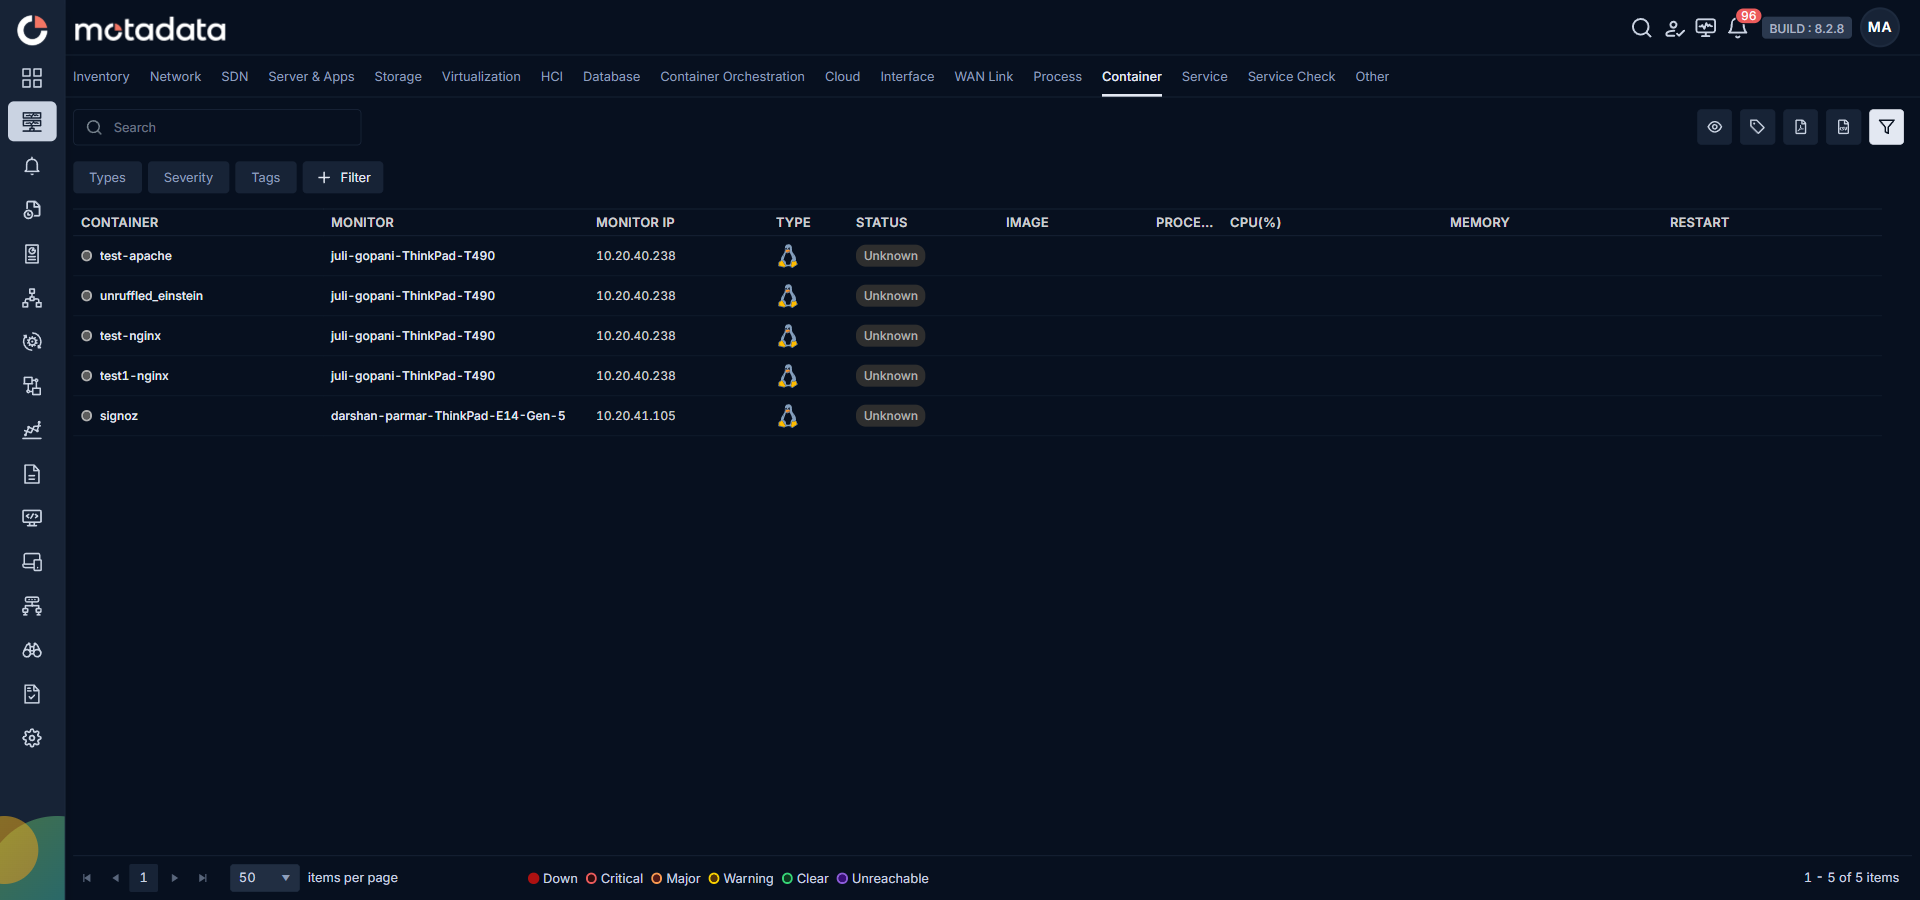Viewport: 1920px width, 900px height.
Task: Open the Types filter dropdown
Action: coord(107,177)
